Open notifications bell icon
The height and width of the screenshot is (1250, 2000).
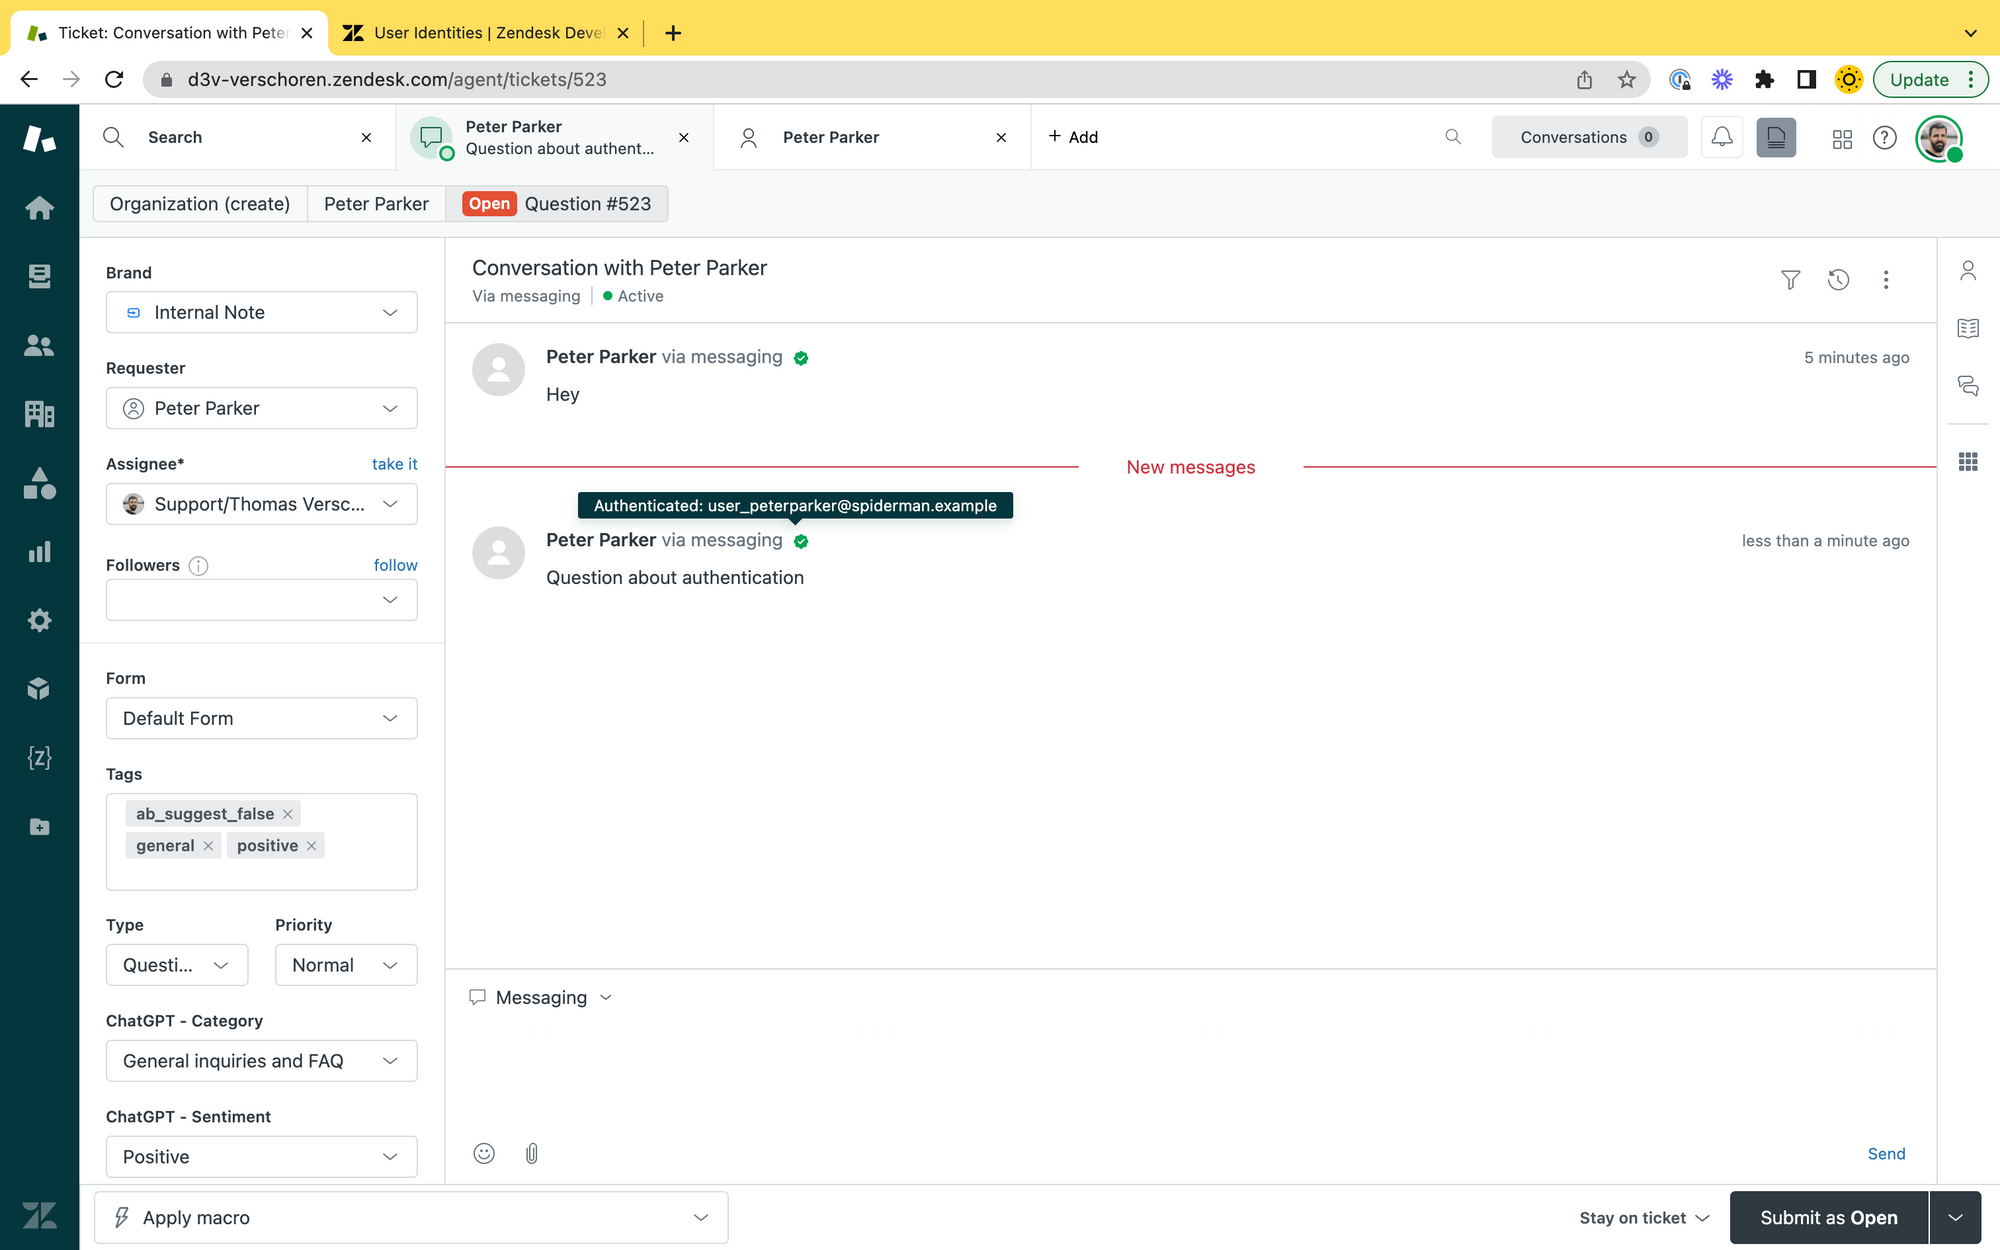coord(1721,137)
